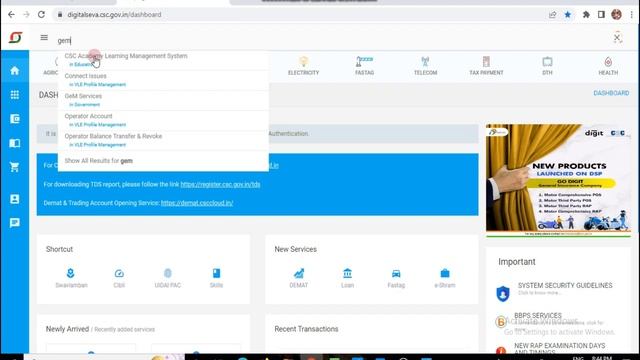Open the TDS report register link

pyautogui.click(x=220, y=184)
